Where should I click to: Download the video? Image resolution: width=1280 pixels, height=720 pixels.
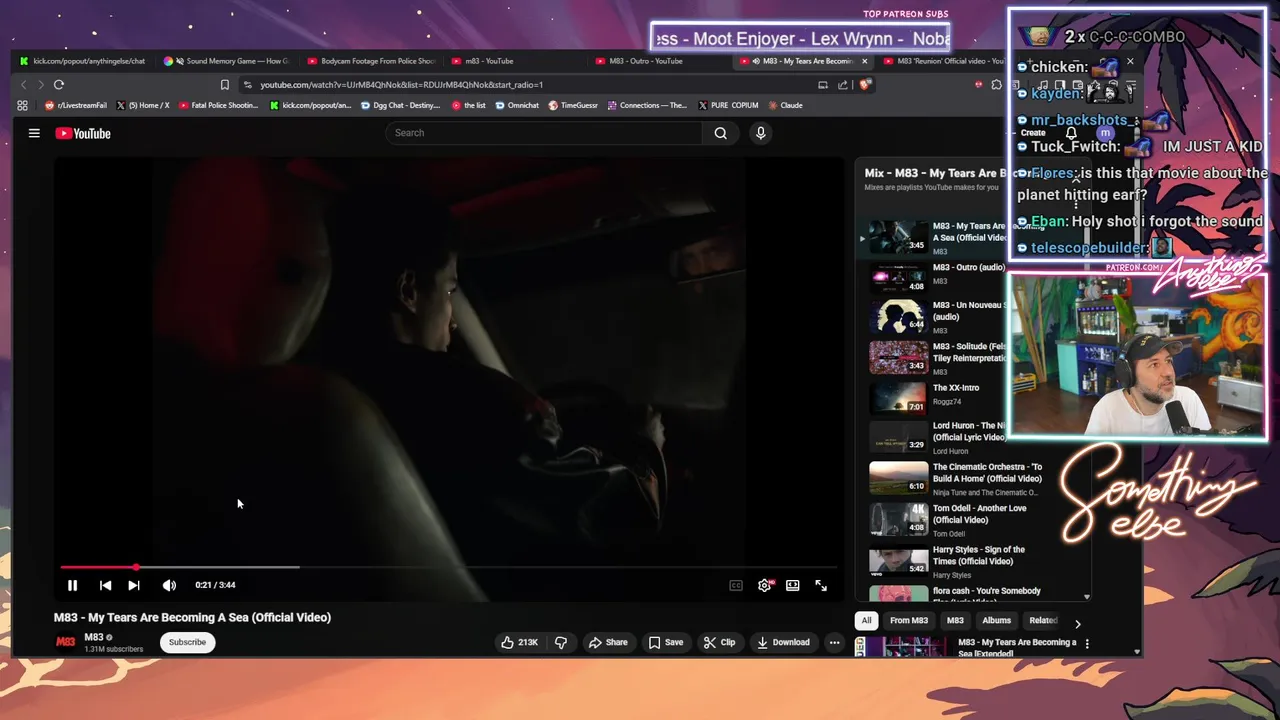pyautogui.click(x=783, y=642)
